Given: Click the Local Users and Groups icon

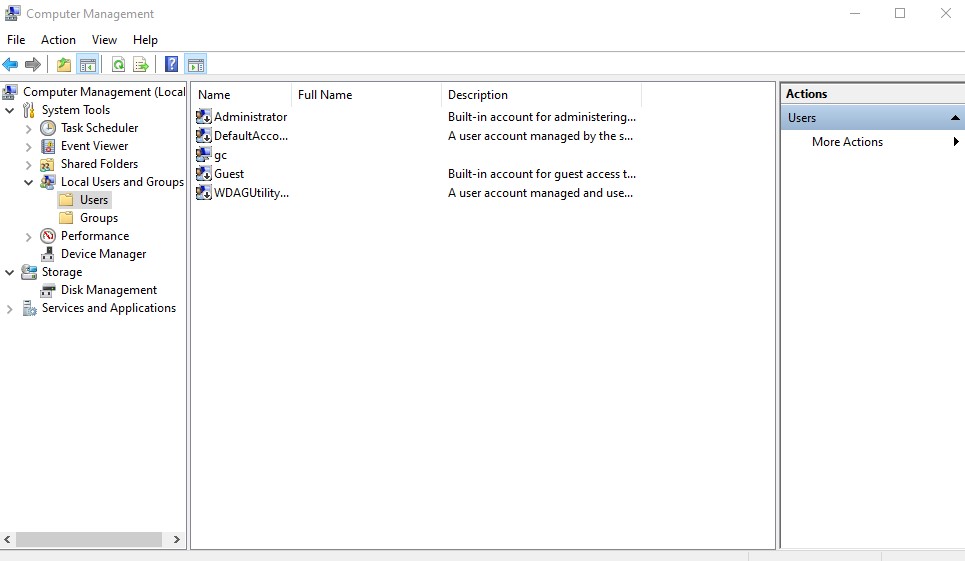Looking at the screenshot, I should 47,182.
